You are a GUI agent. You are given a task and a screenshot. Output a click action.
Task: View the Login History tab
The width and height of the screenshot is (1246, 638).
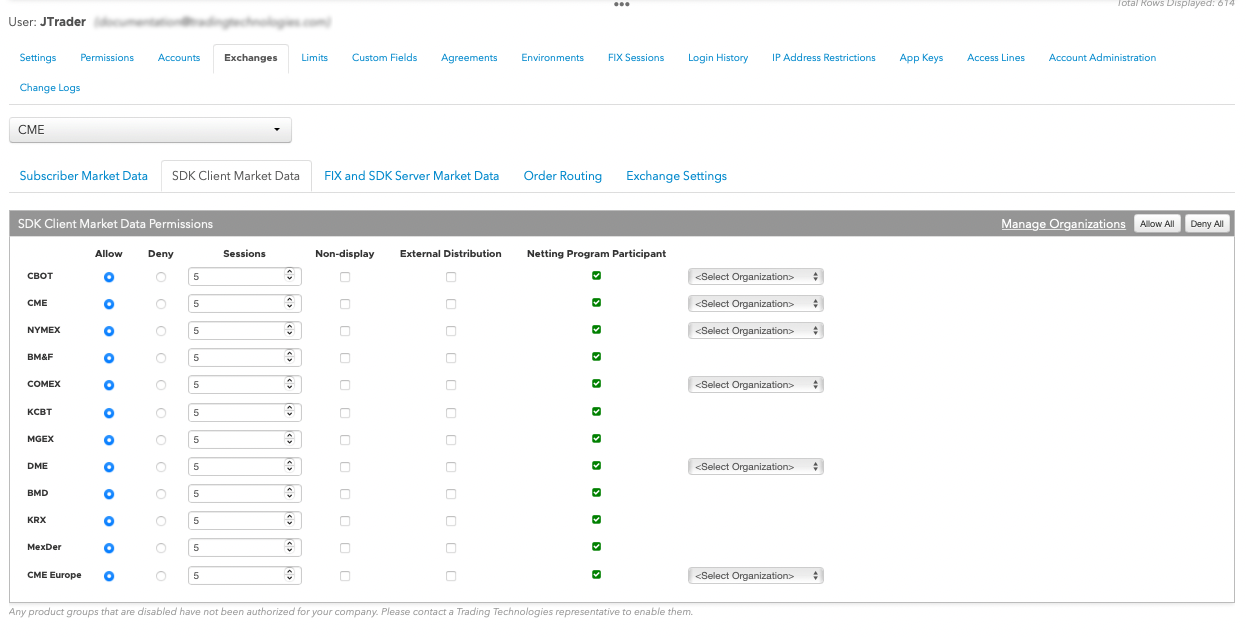tap(718, 58)
